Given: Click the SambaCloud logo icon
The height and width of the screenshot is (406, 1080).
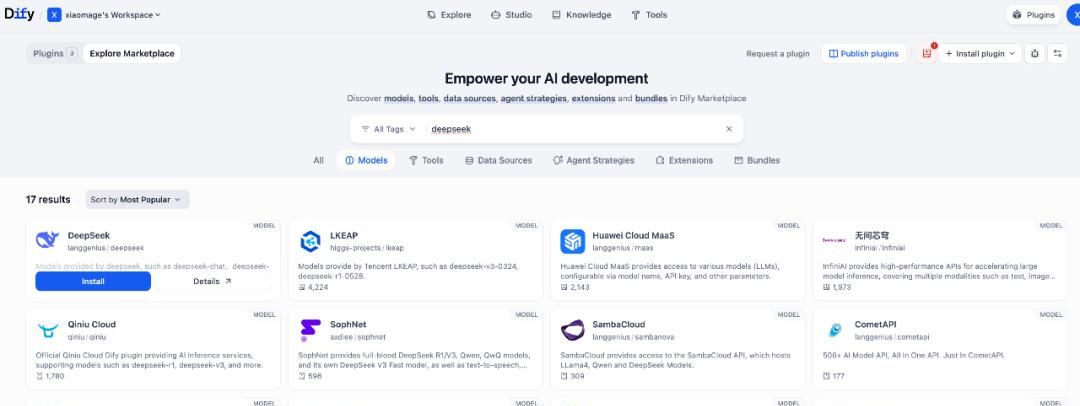Looking at the screenshot, I should [x=572, y=330].
